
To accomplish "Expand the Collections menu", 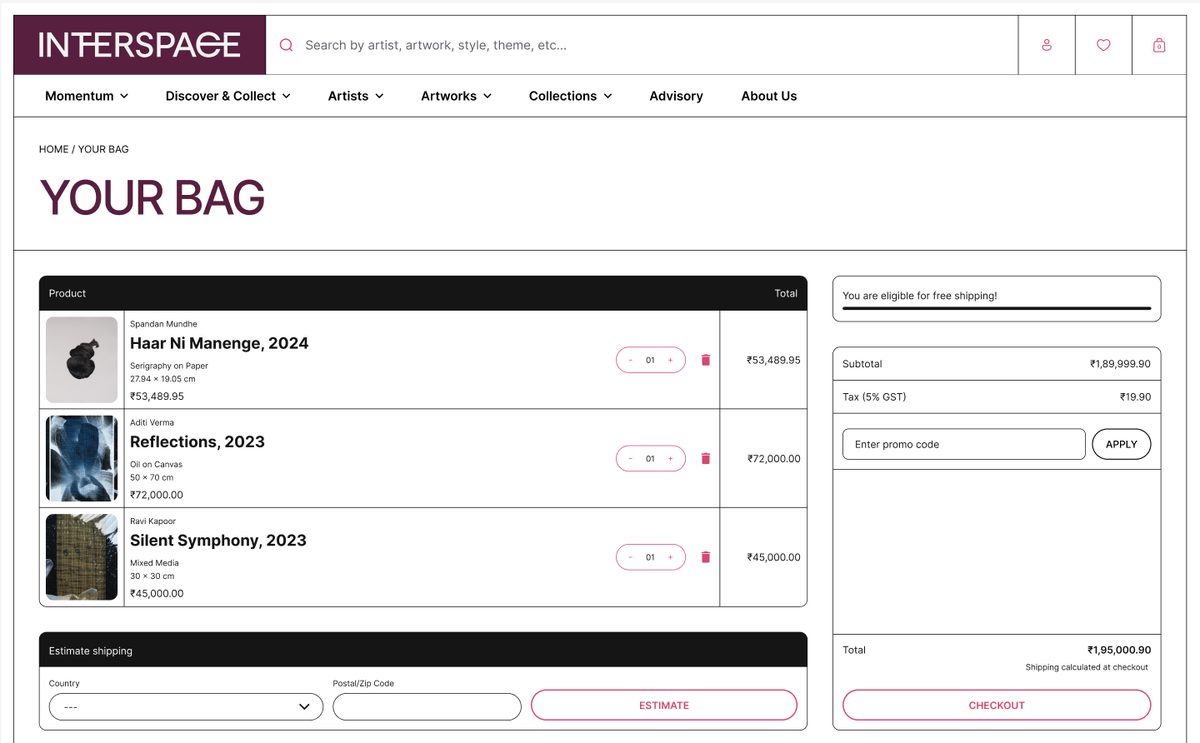I will pyautogui.click(x=570, y=96).
